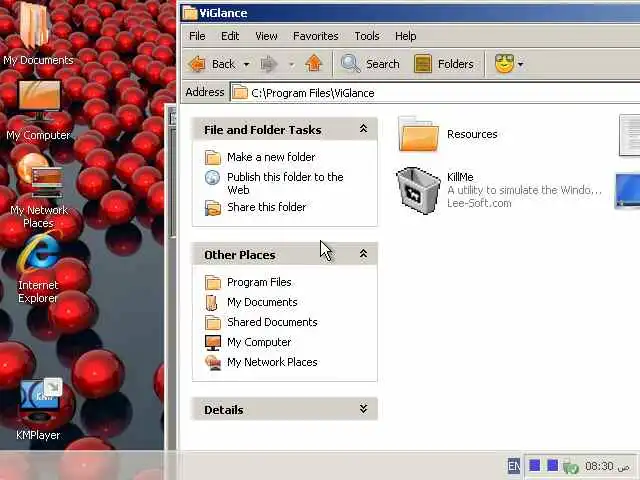Click Share this folder link

point(266,207)
